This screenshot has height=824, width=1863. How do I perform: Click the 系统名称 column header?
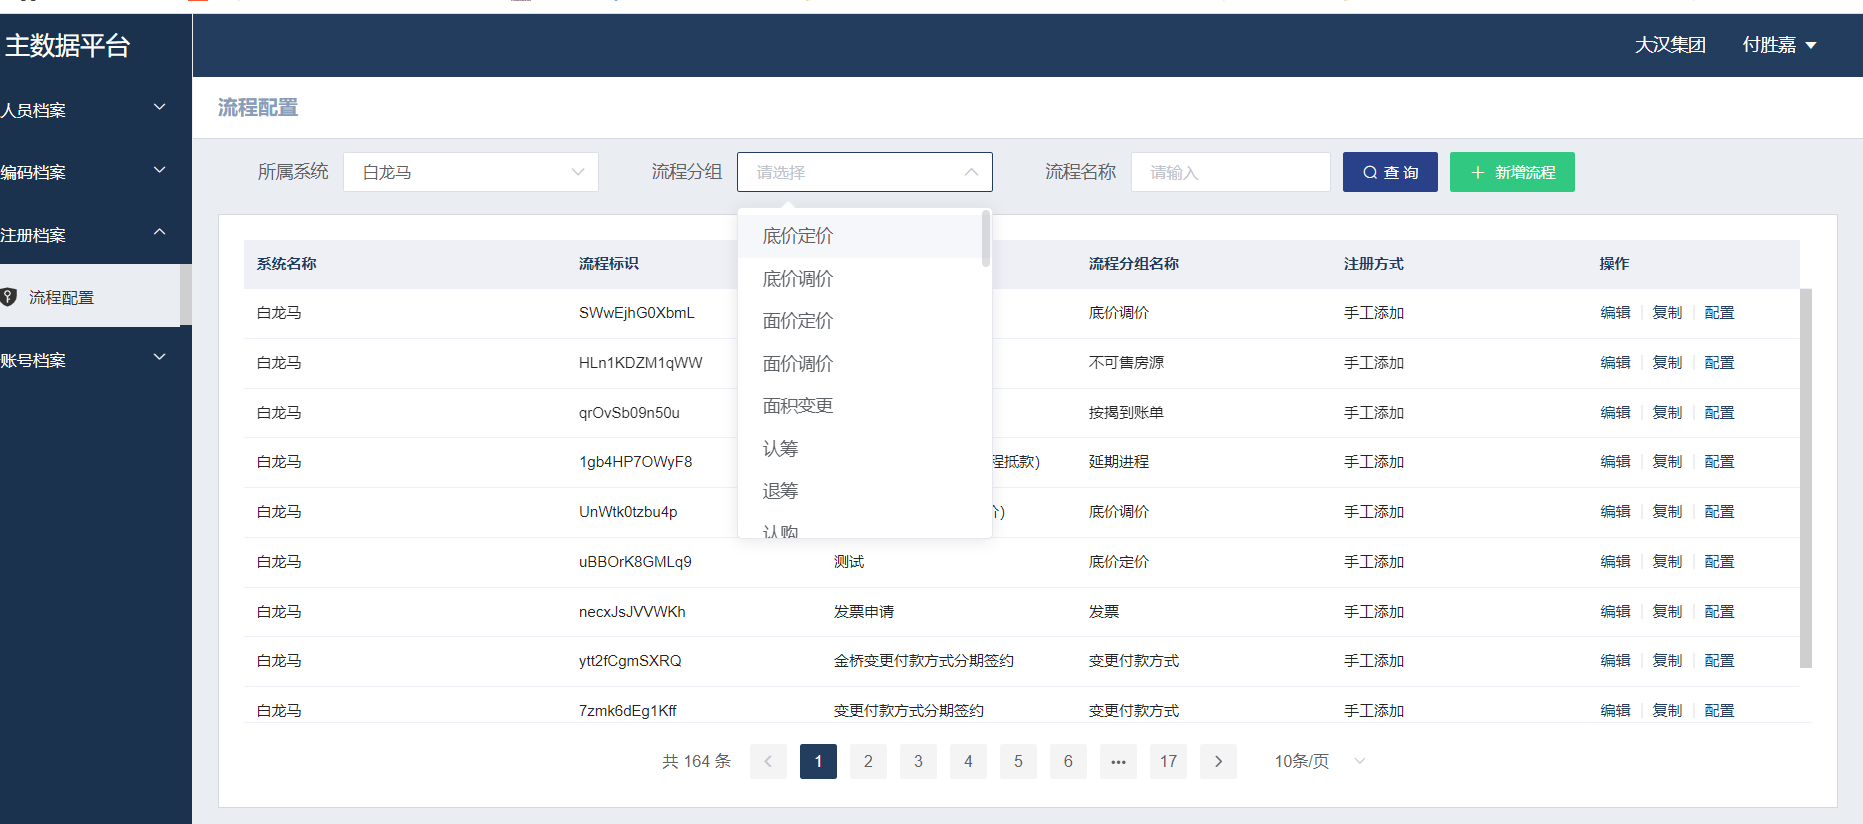(286, 264)
